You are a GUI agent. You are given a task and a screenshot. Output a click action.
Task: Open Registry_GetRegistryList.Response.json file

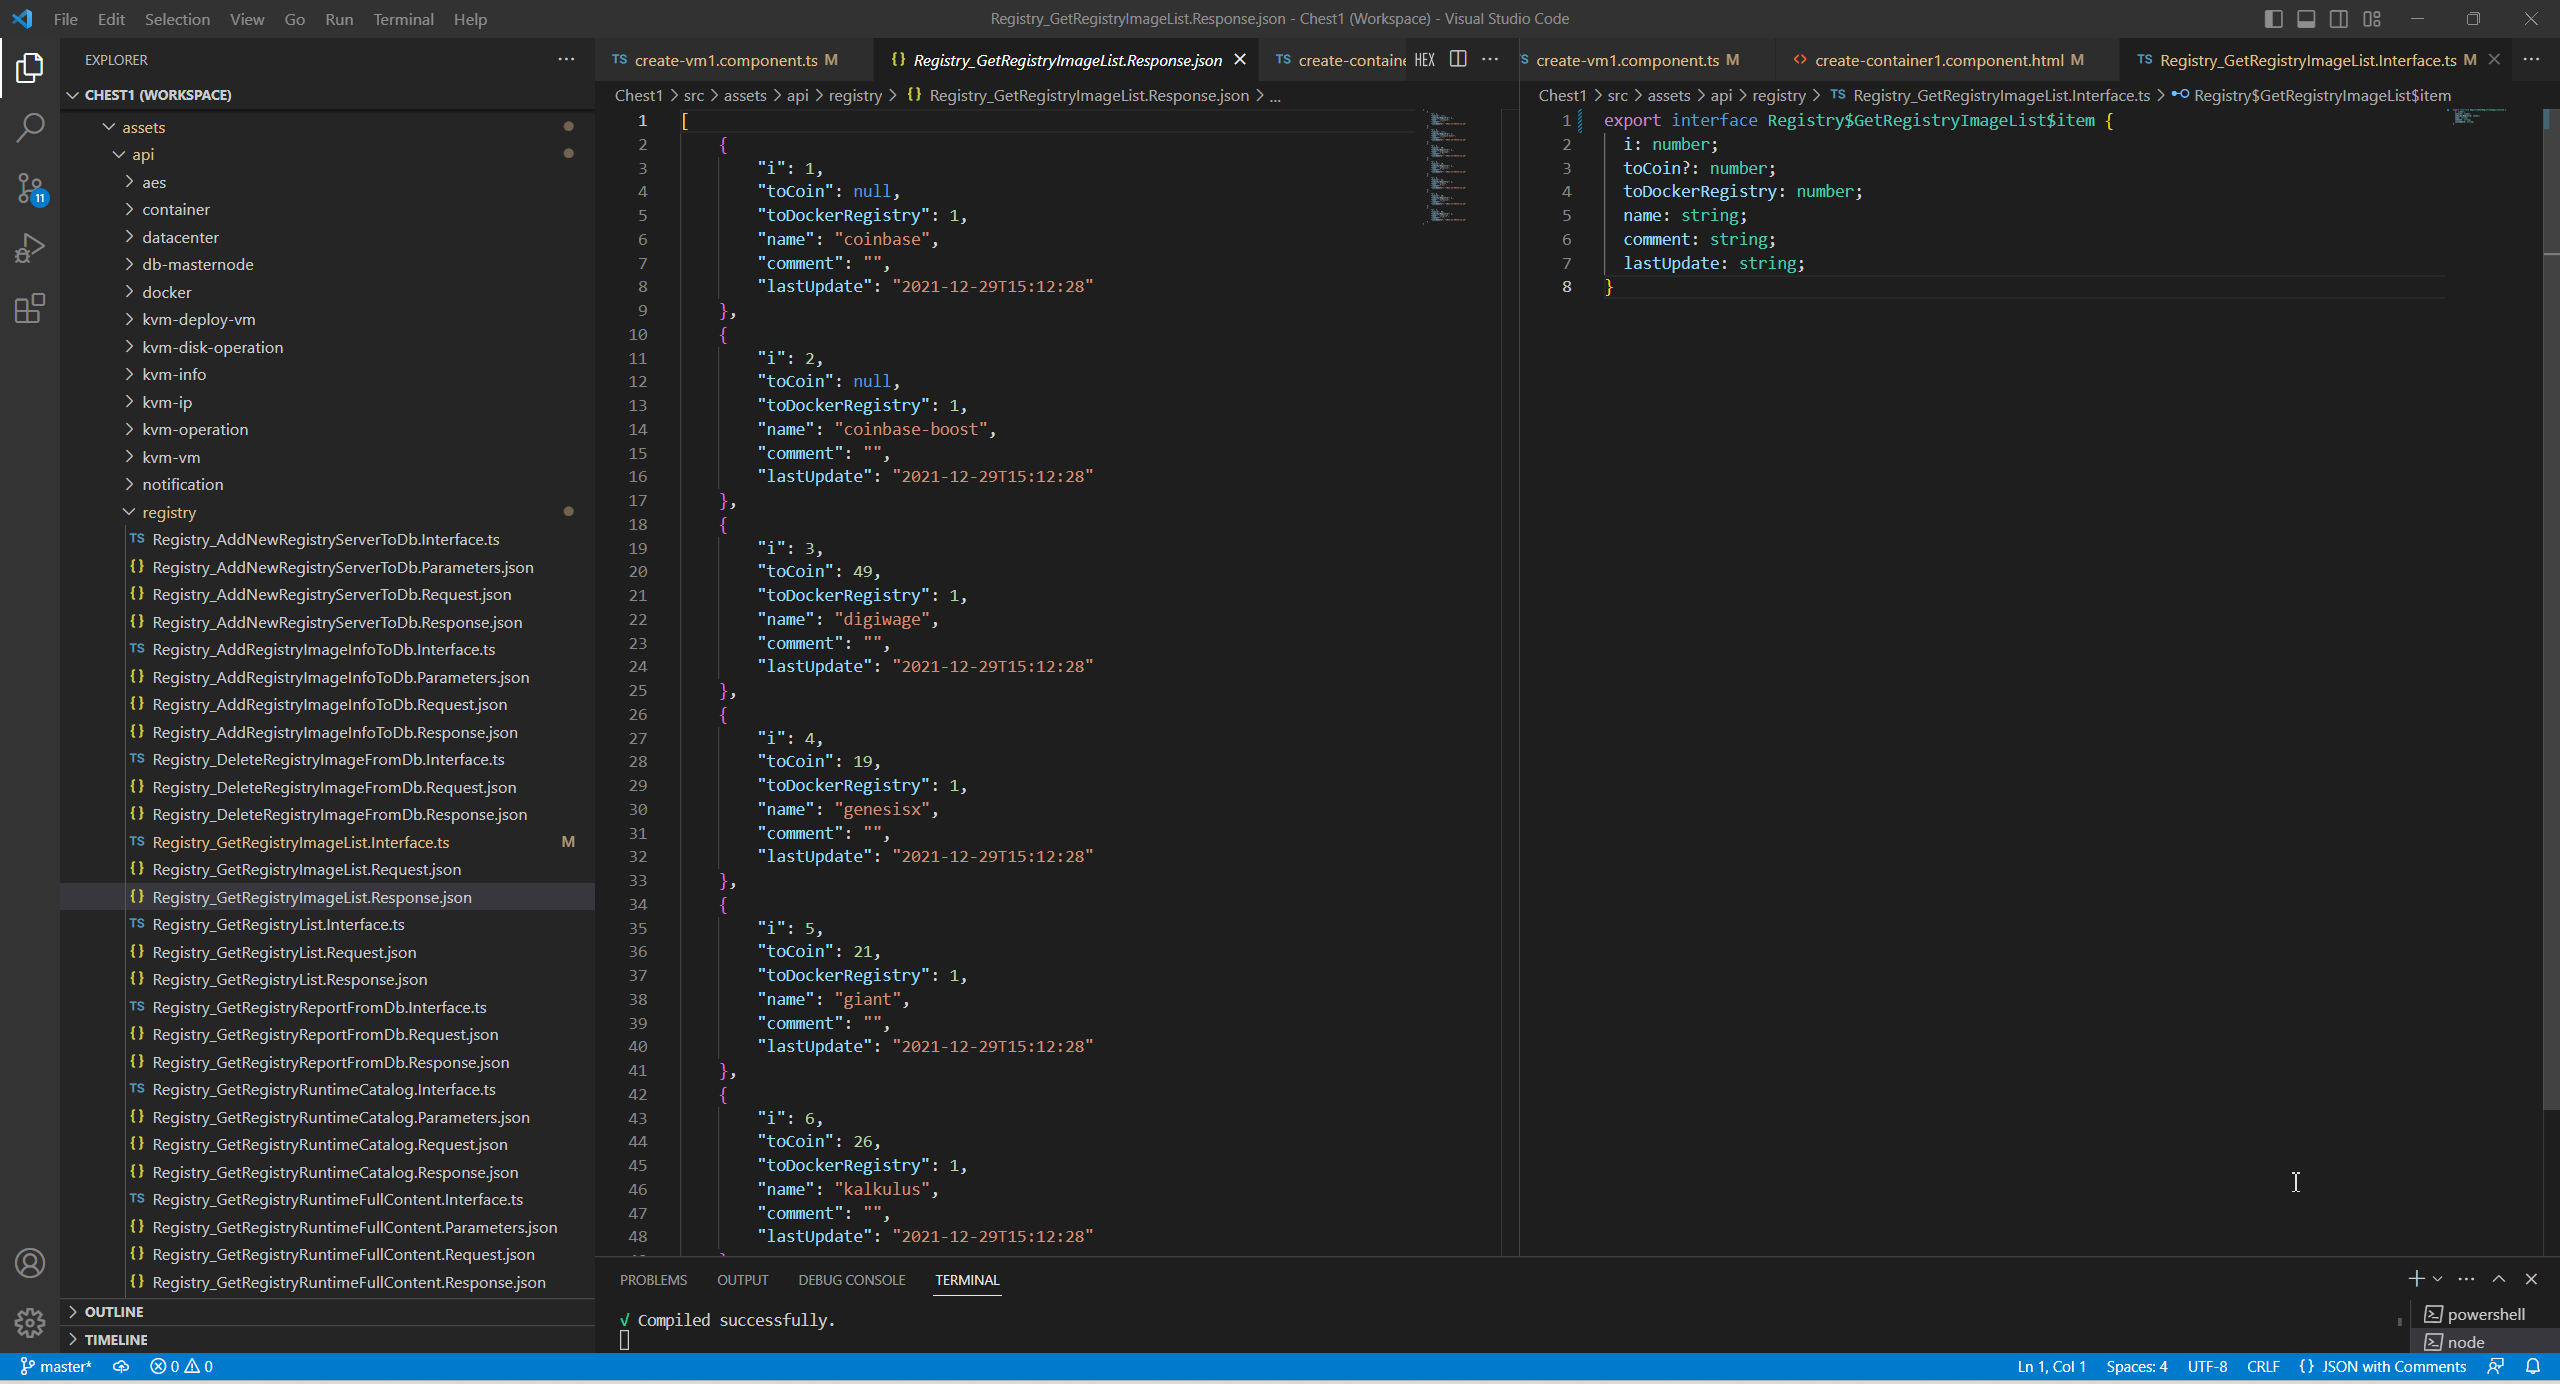[289, 979]
